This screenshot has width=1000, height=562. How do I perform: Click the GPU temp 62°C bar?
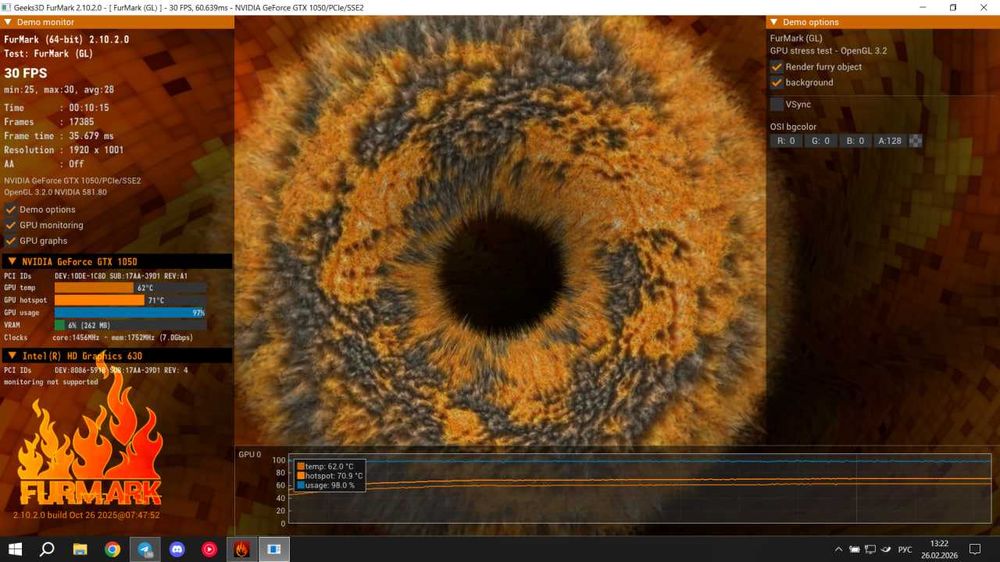(130, 288)
